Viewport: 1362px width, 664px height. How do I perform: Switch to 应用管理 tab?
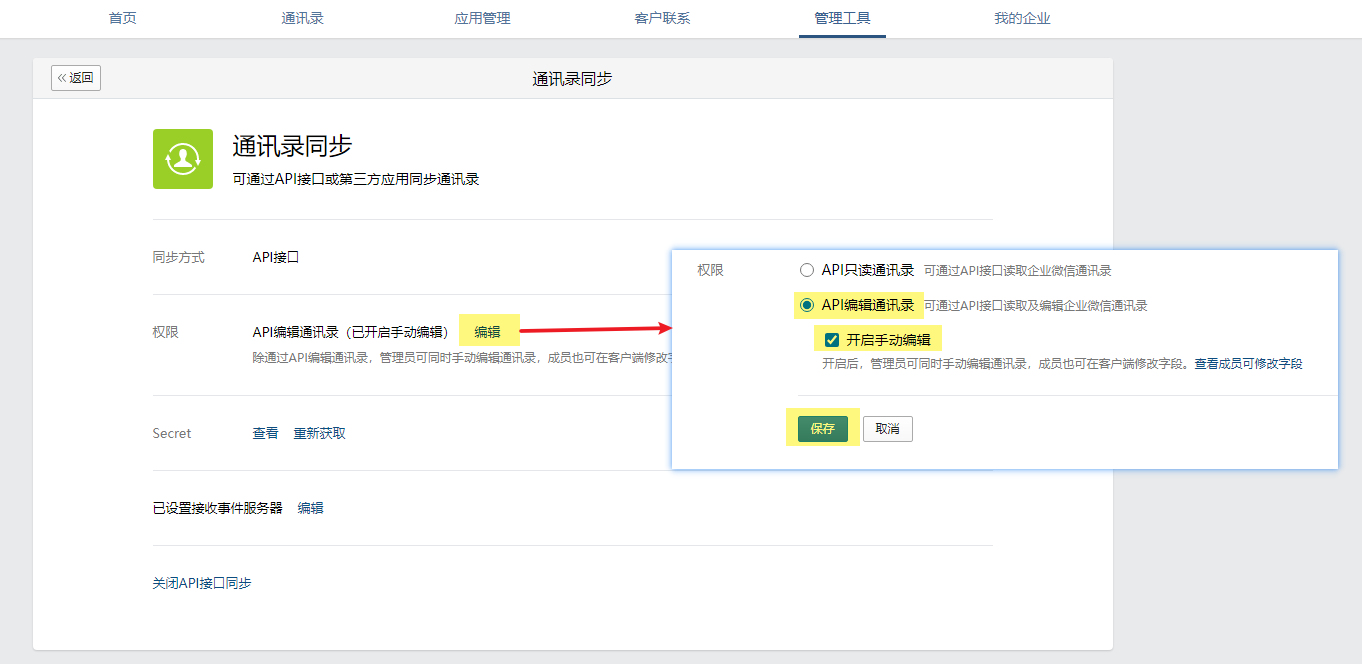[x=482, y=18]
